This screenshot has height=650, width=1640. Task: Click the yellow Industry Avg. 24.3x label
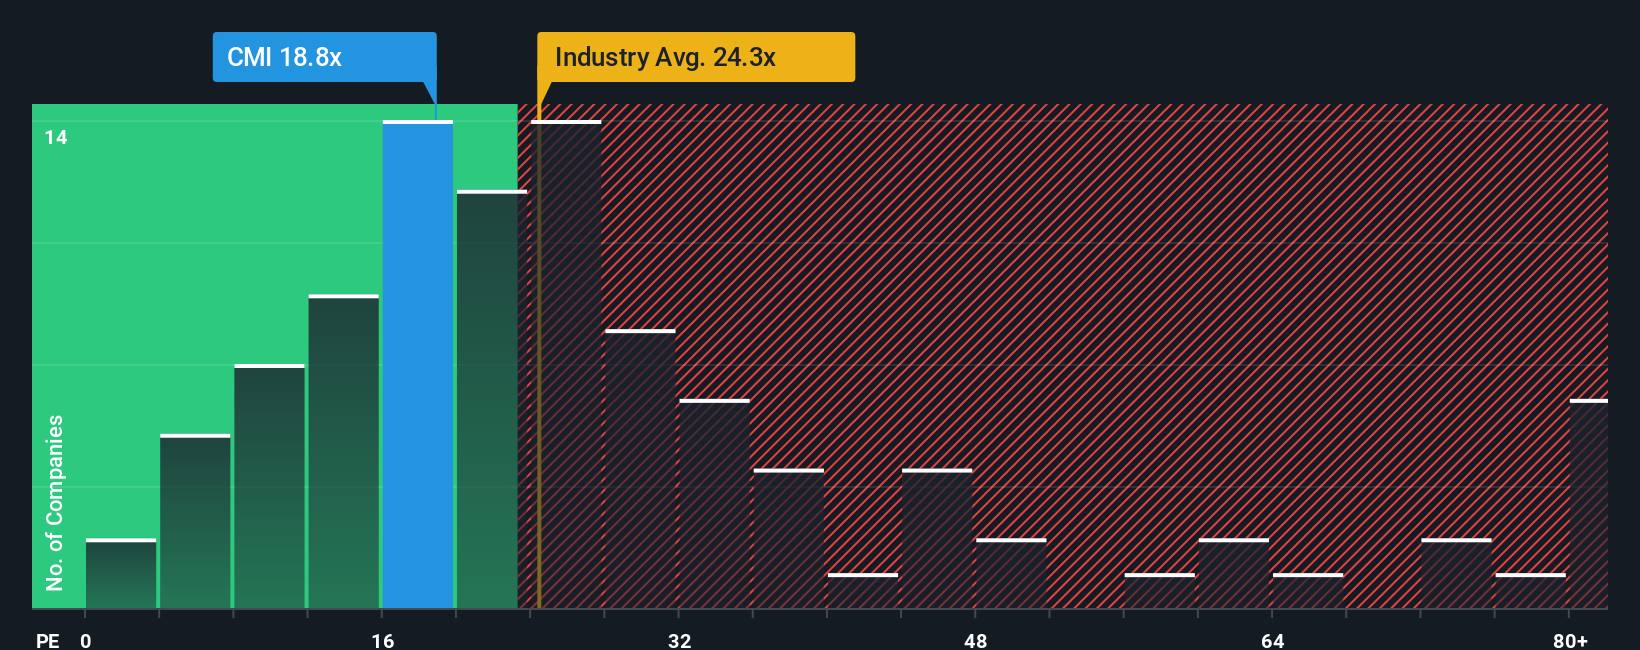pos(696,57)
